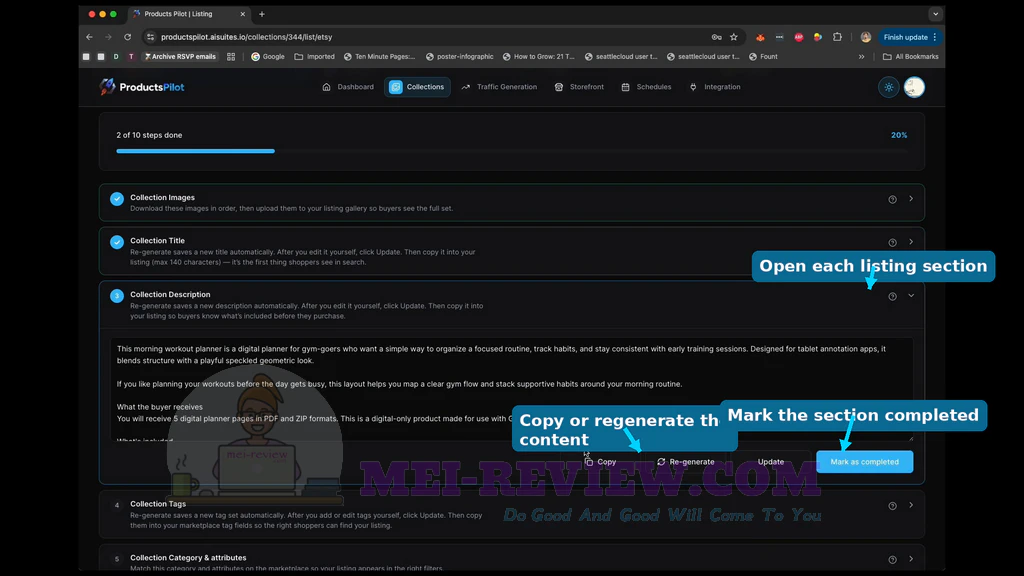
Task: Close the Products Pilot | Listing tab
Action: tap(243, 14)
